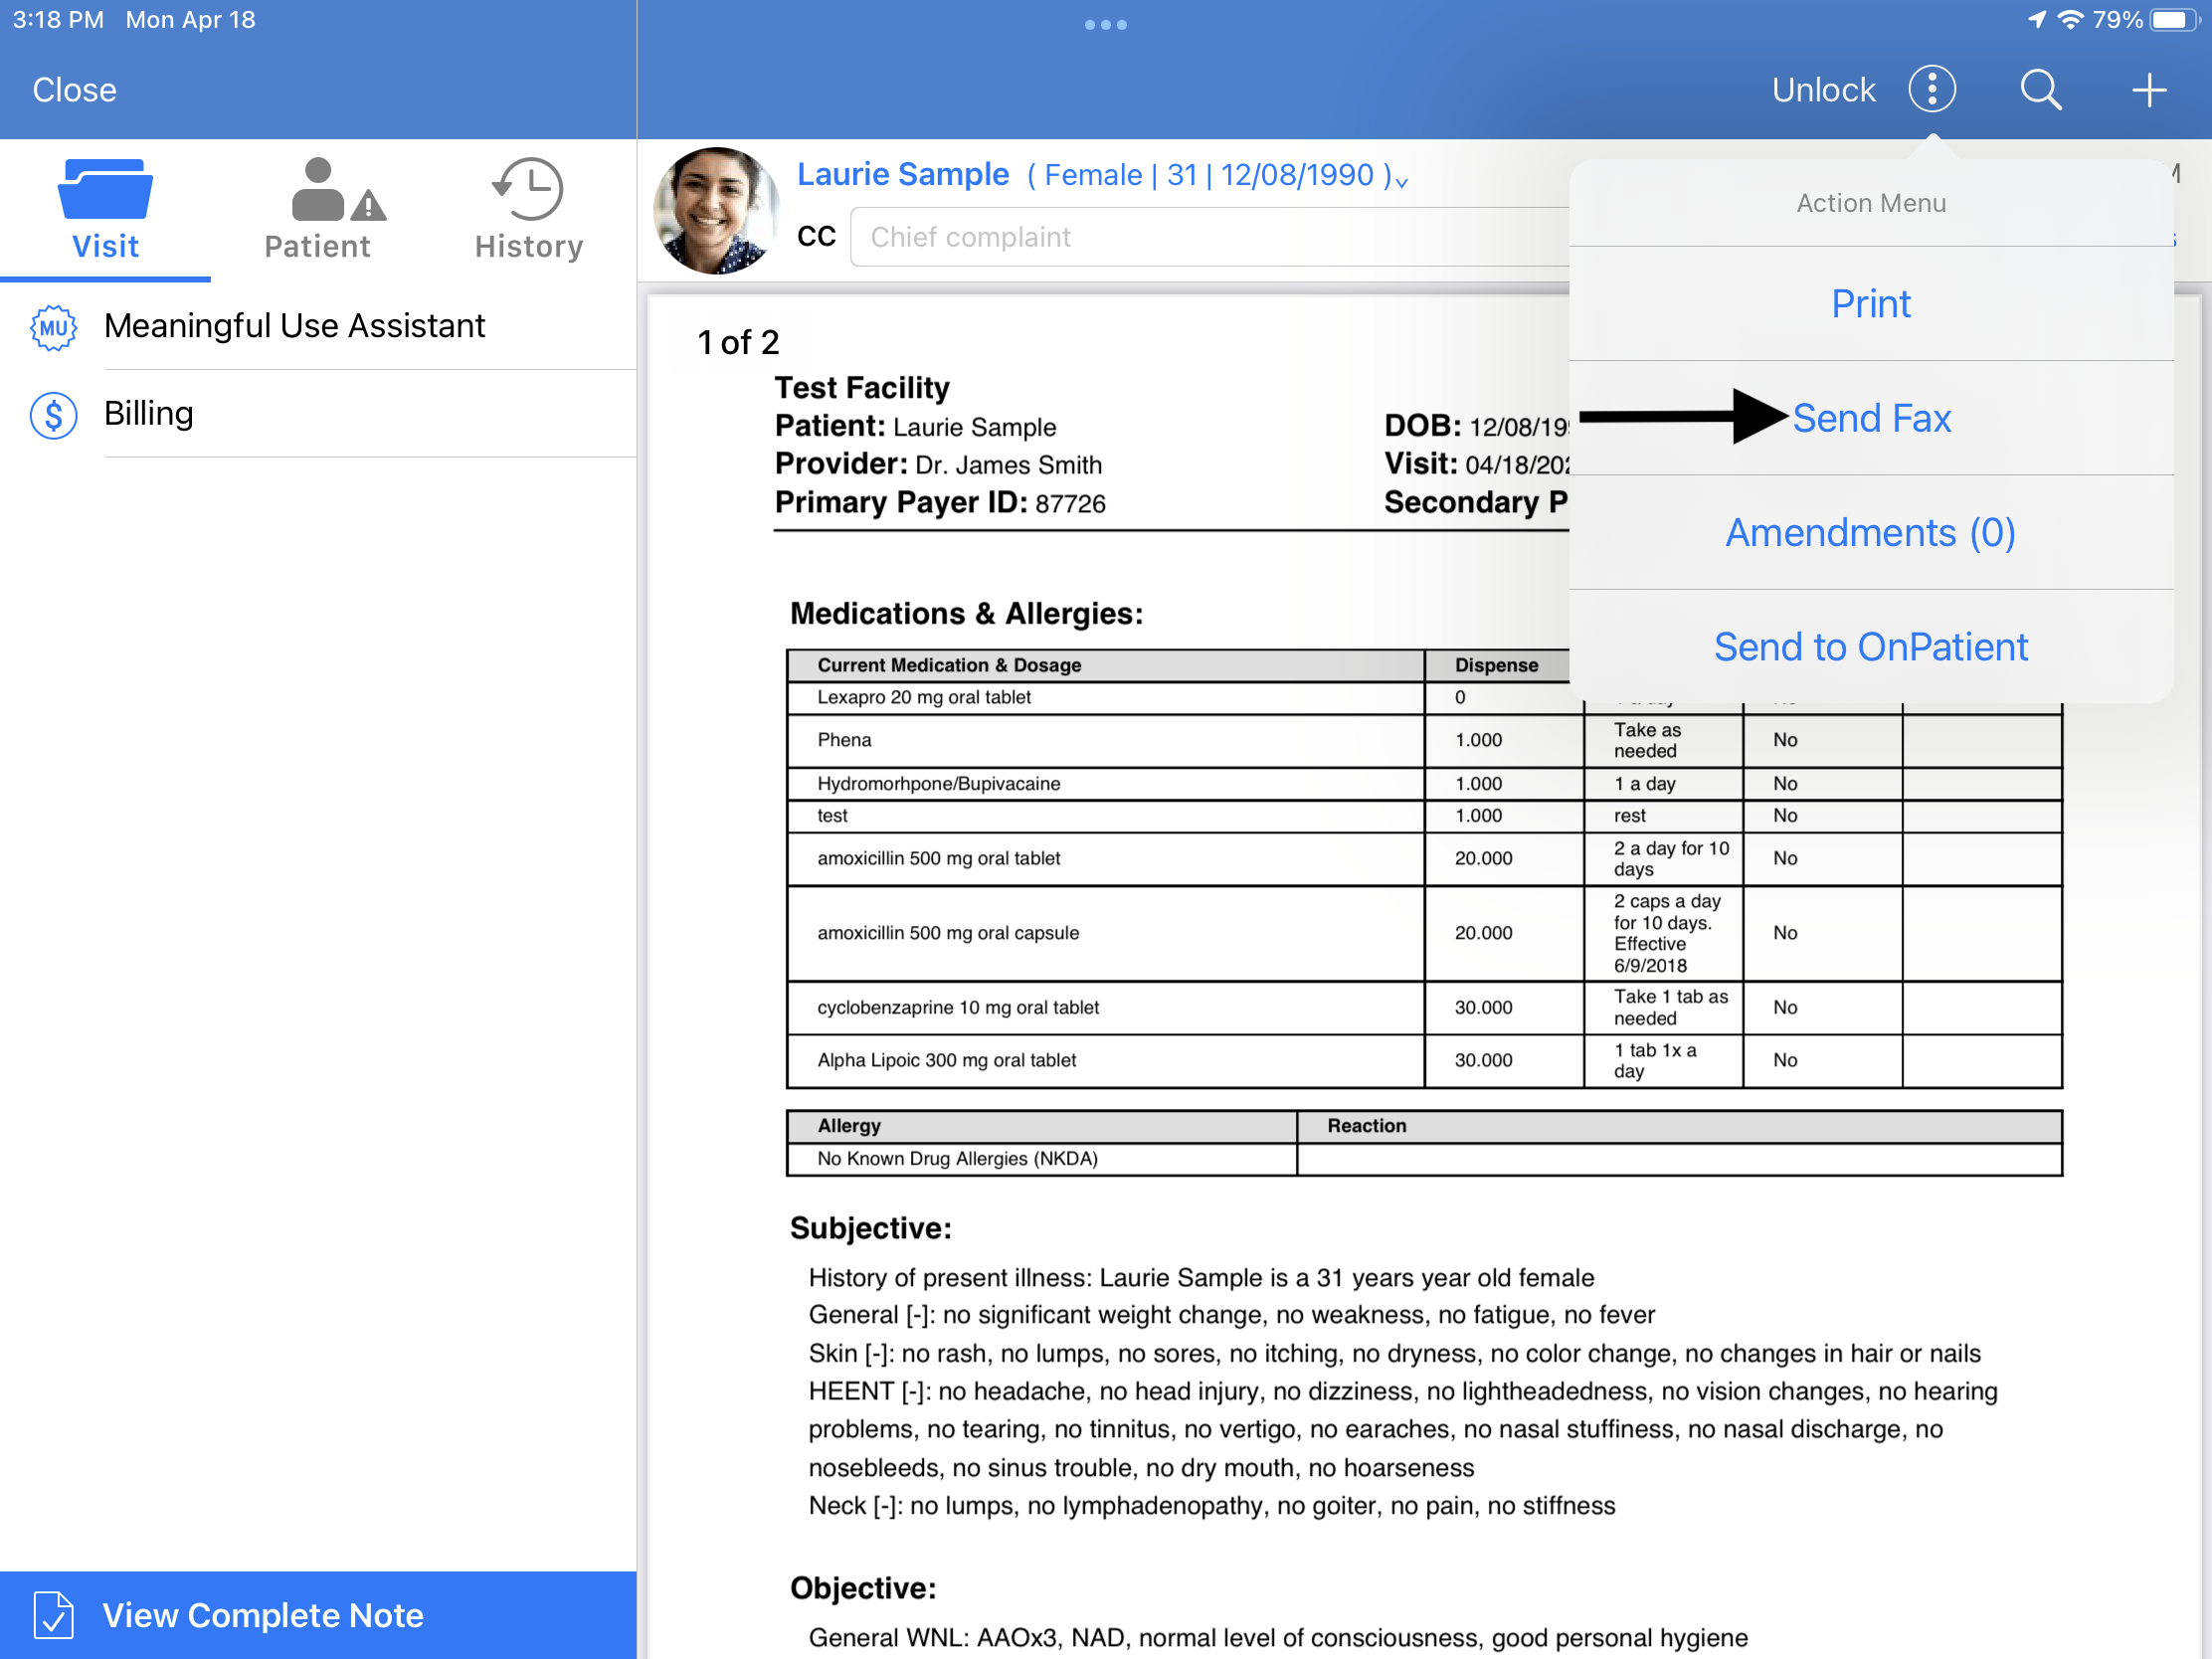
Task: Open the History clock icon
Action: tap(527, 188)
